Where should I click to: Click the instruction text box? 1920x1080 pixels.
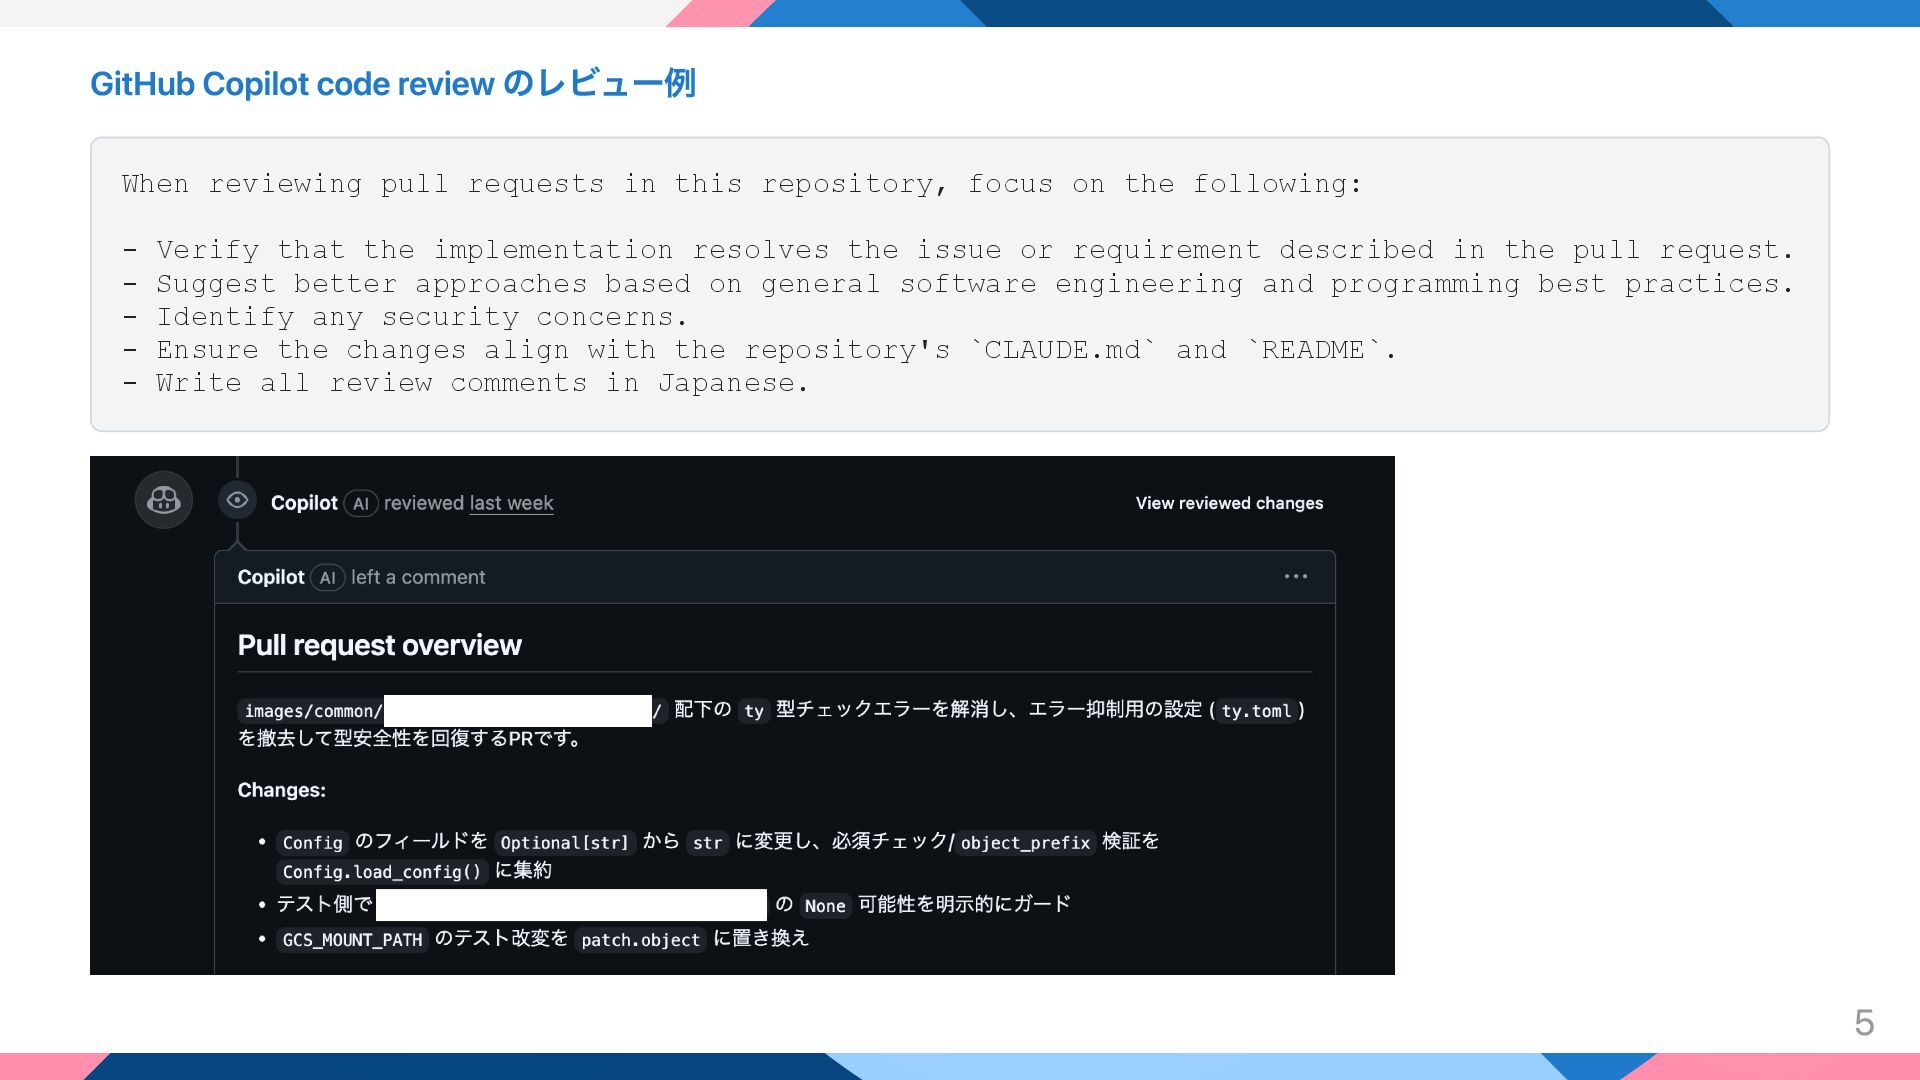tap(959, 284)
